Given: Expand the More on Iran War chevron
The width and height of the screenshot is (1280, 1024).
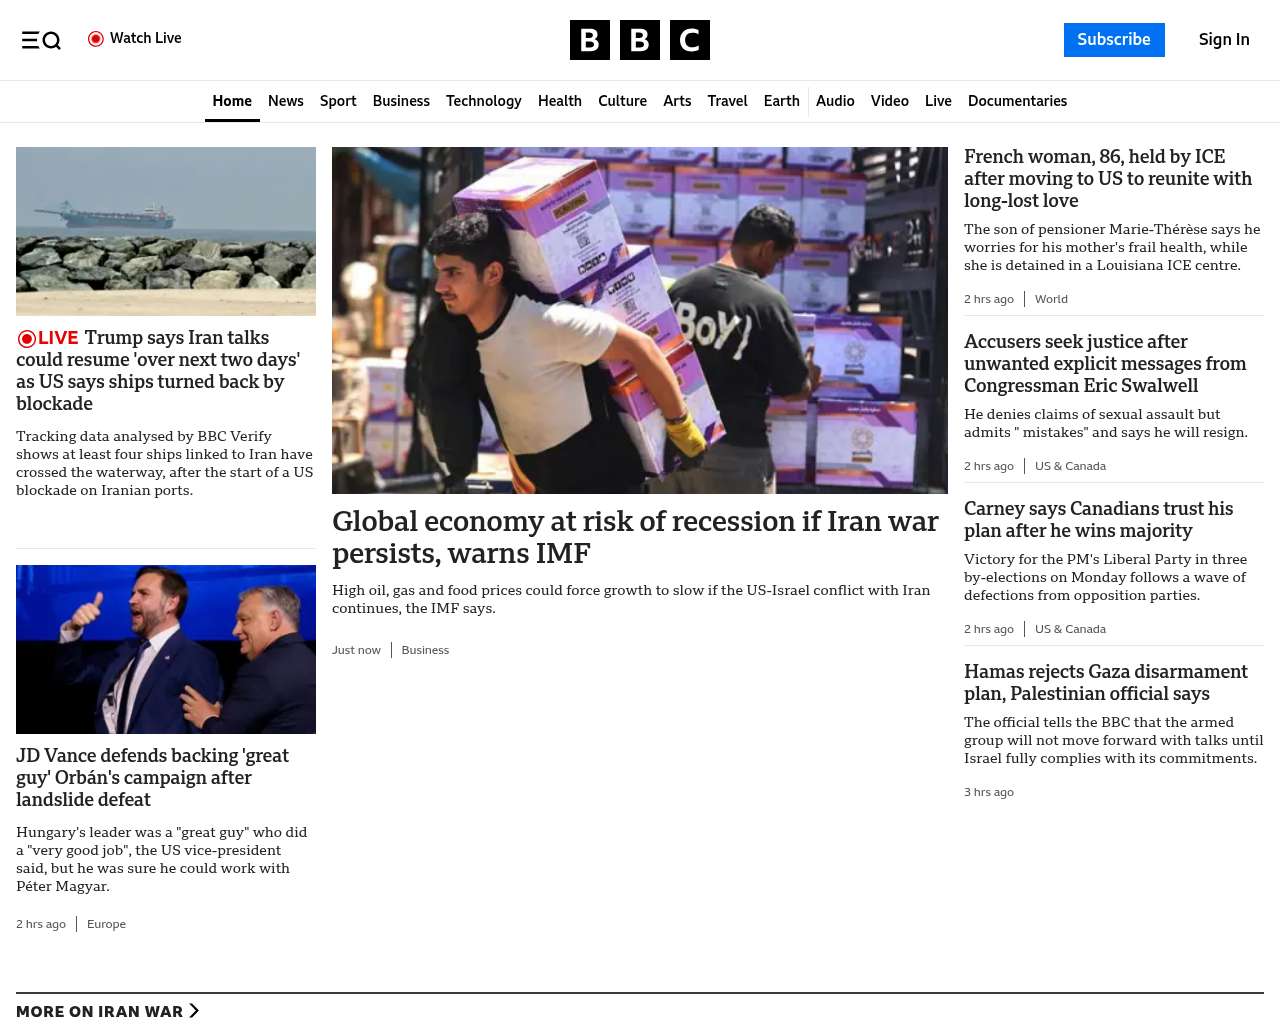Looking at the screenshot, I should tap(194, 1011).
